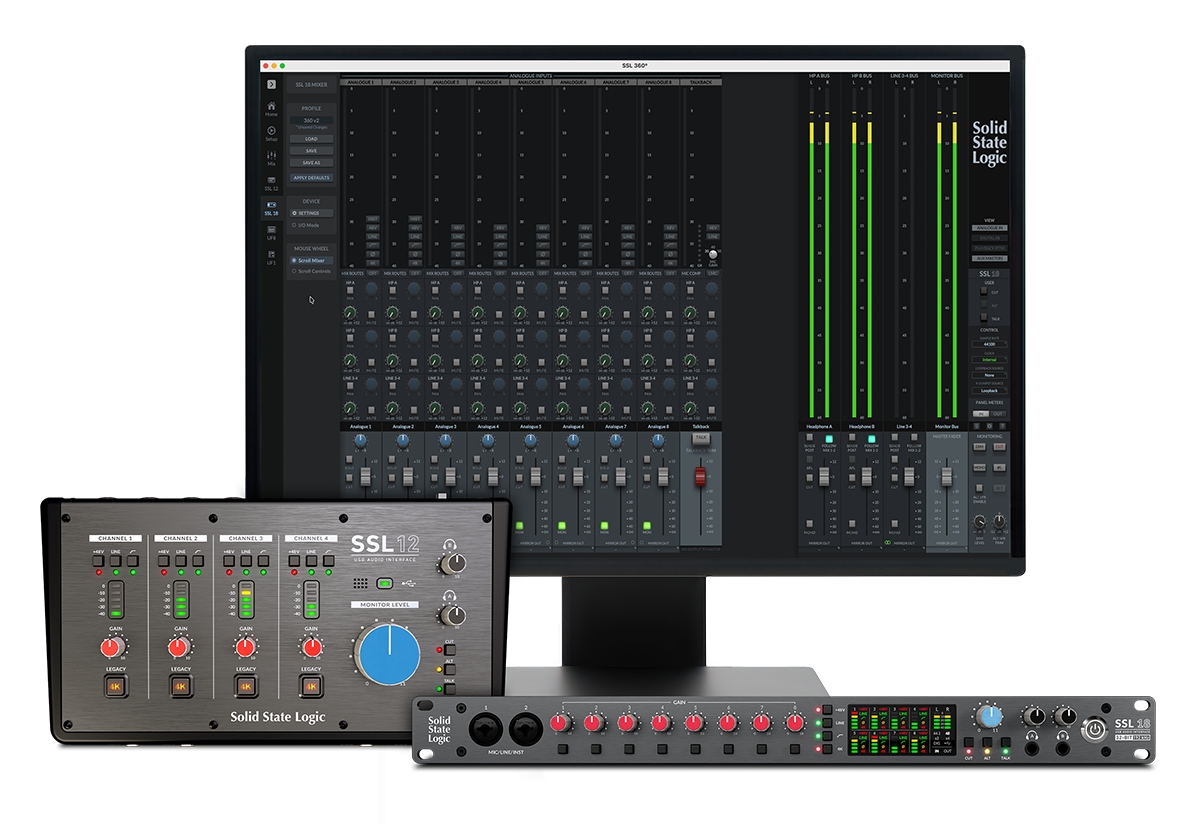Viewport: 1200px width, 824px height.
Task: Enable 48V phantom power on Analogue 1
Action: tap(373, 228)
